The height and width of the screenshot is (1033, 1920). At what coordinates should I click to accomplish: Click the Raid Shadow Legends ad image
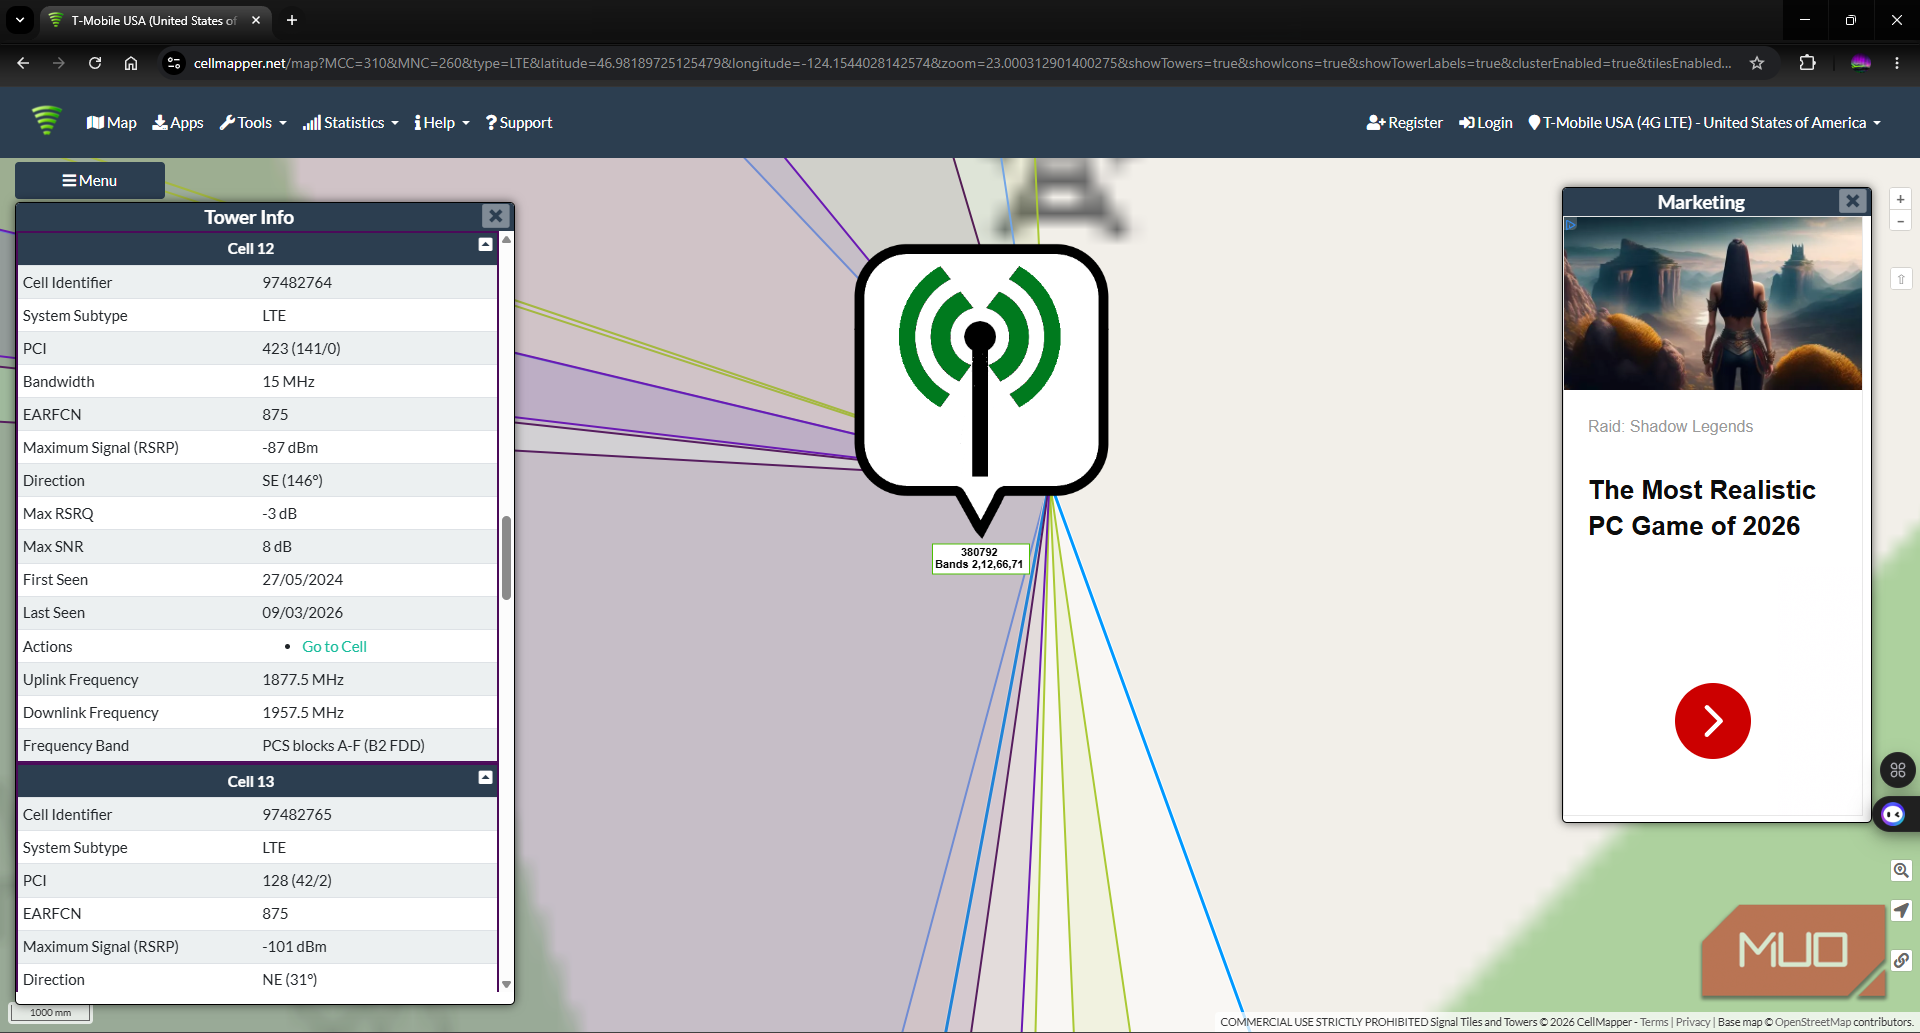1713,304
